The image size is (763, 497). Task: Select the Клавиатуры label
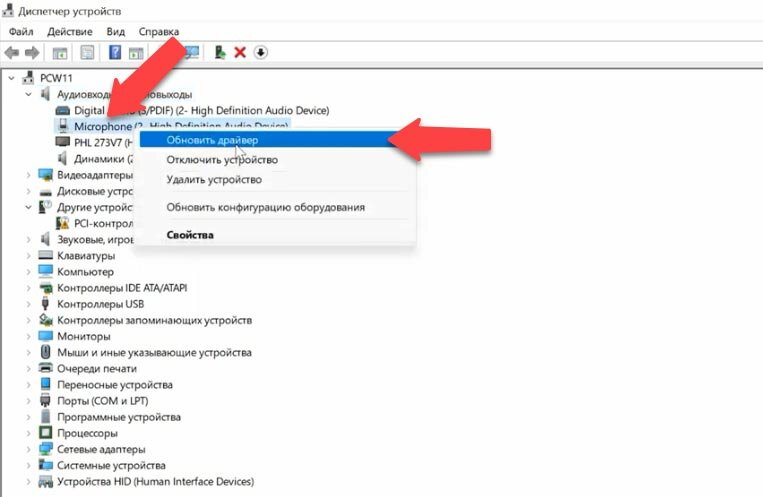(86, 256)
